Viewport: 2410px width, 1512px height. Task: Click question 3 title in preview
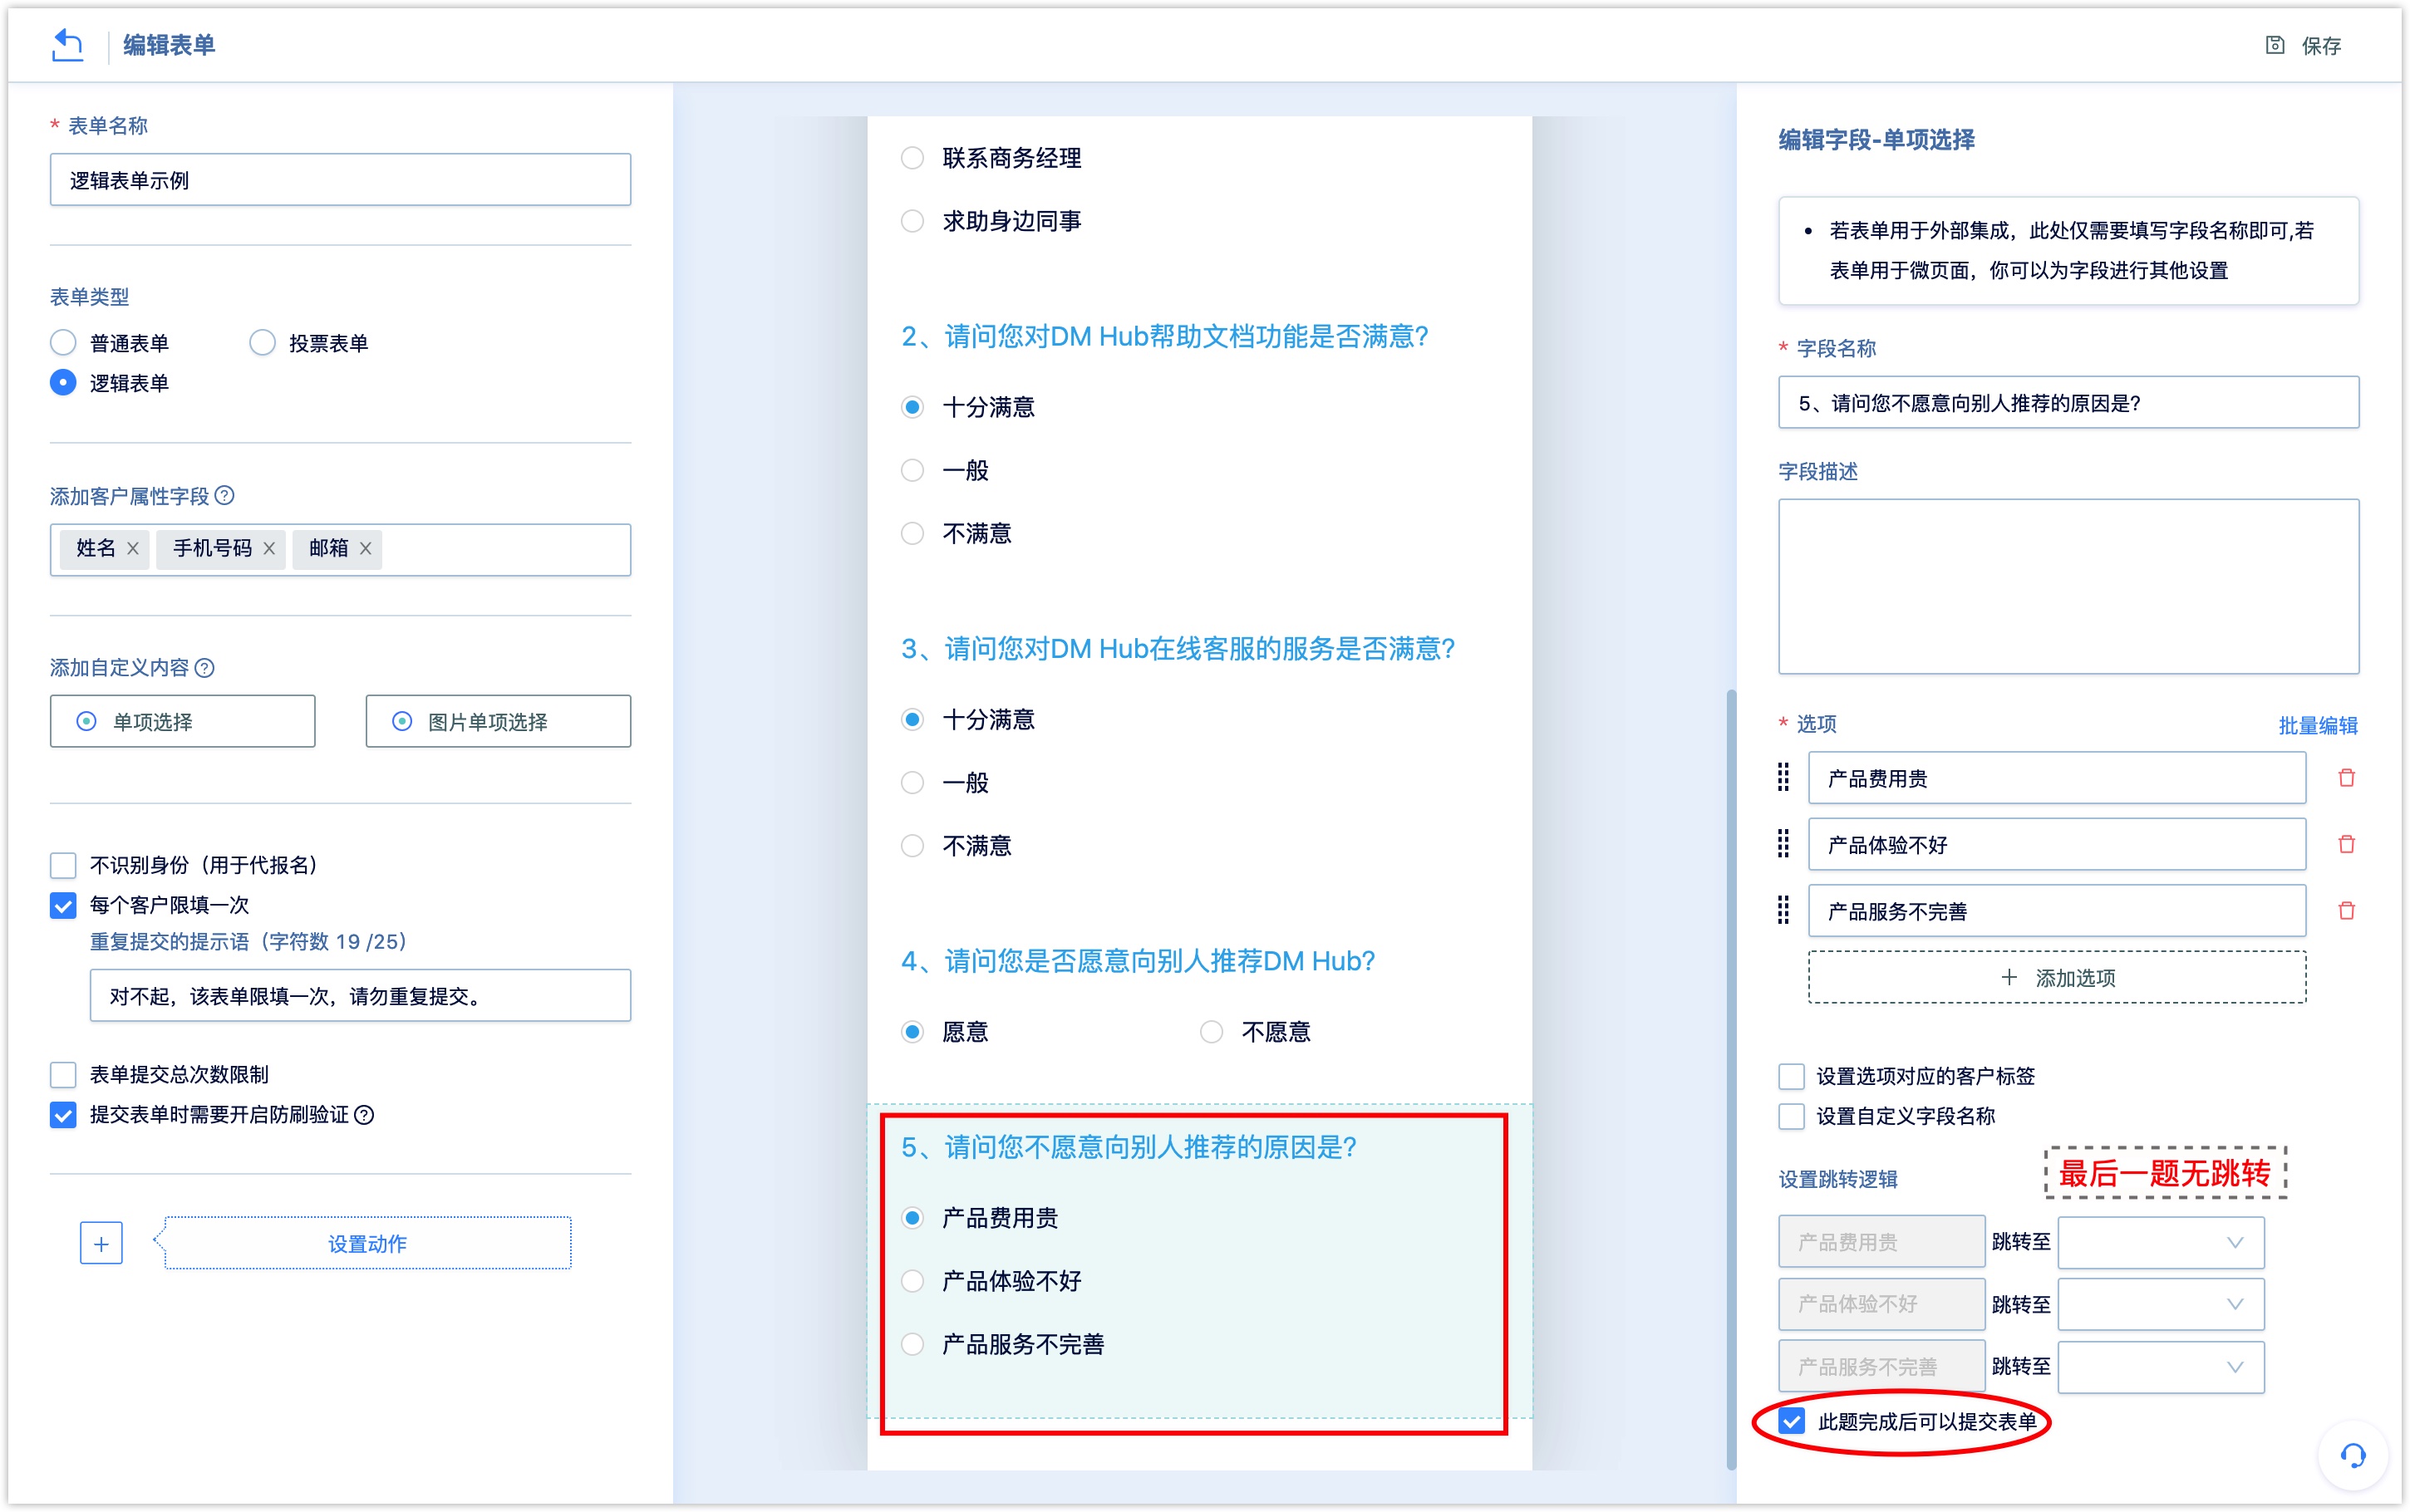[1177, 649]
